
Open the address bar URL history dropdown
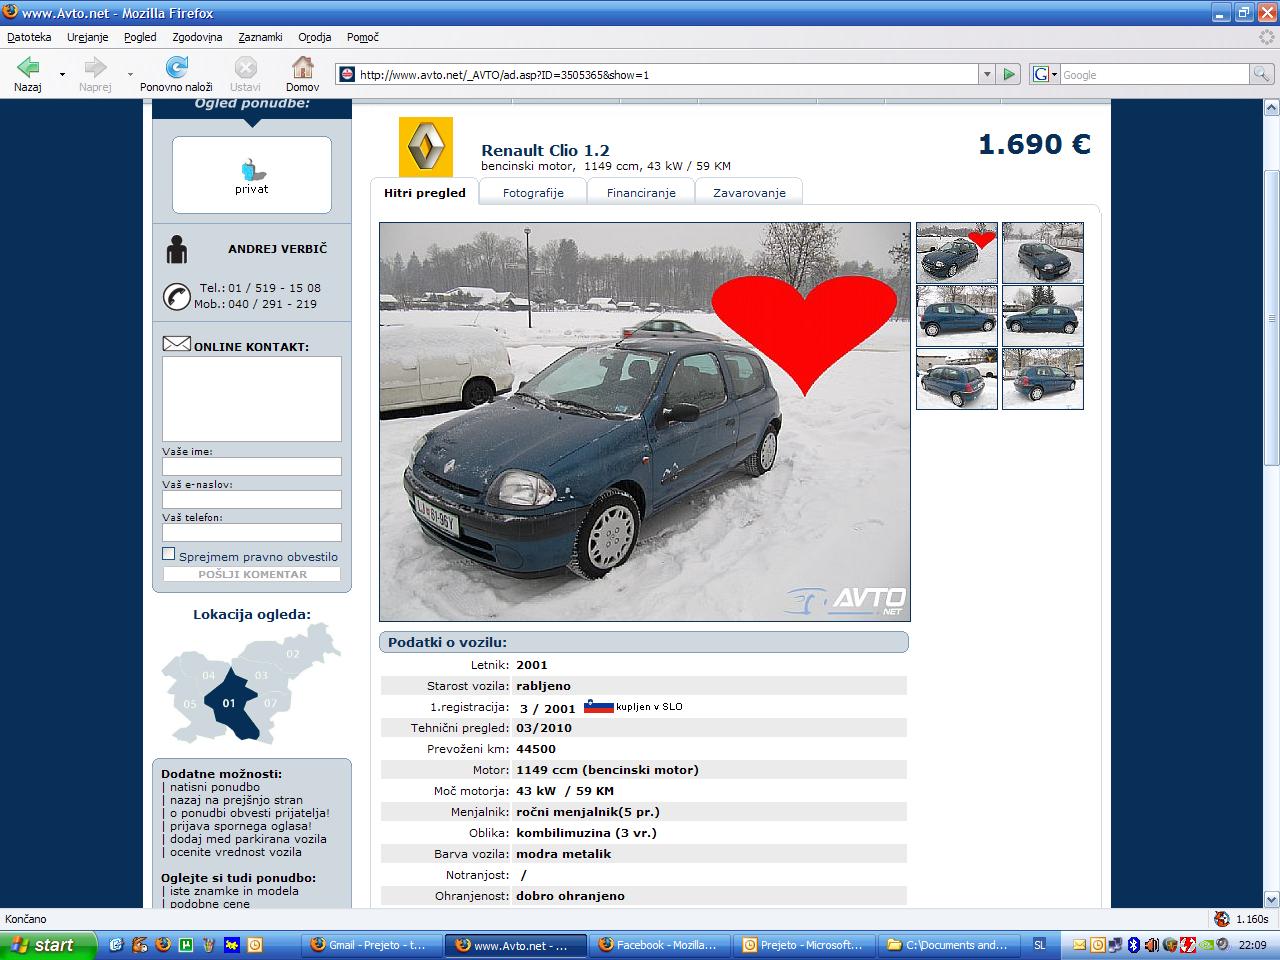pyautogui.click(x=987, y=74)
